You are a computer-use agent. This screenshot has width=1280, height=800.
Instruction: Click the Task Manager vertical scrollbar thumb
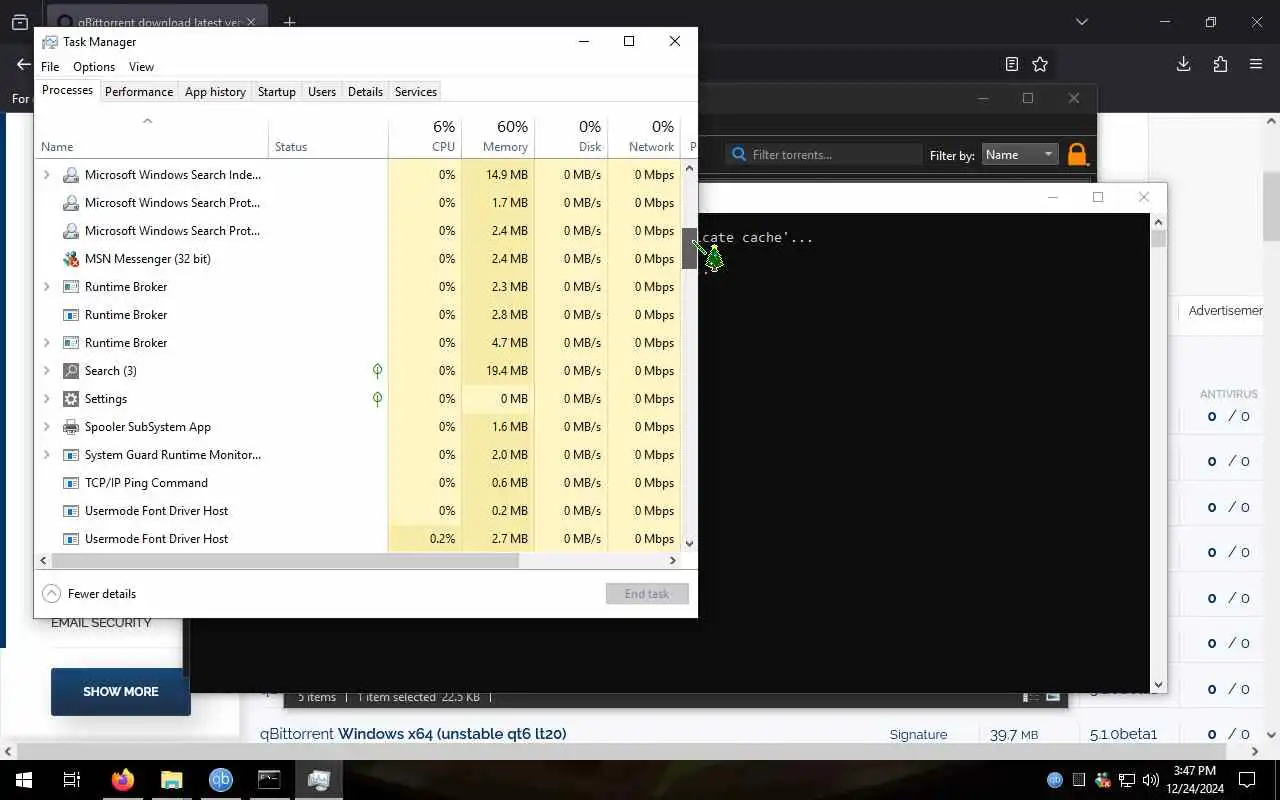click(x=689, y=249)
